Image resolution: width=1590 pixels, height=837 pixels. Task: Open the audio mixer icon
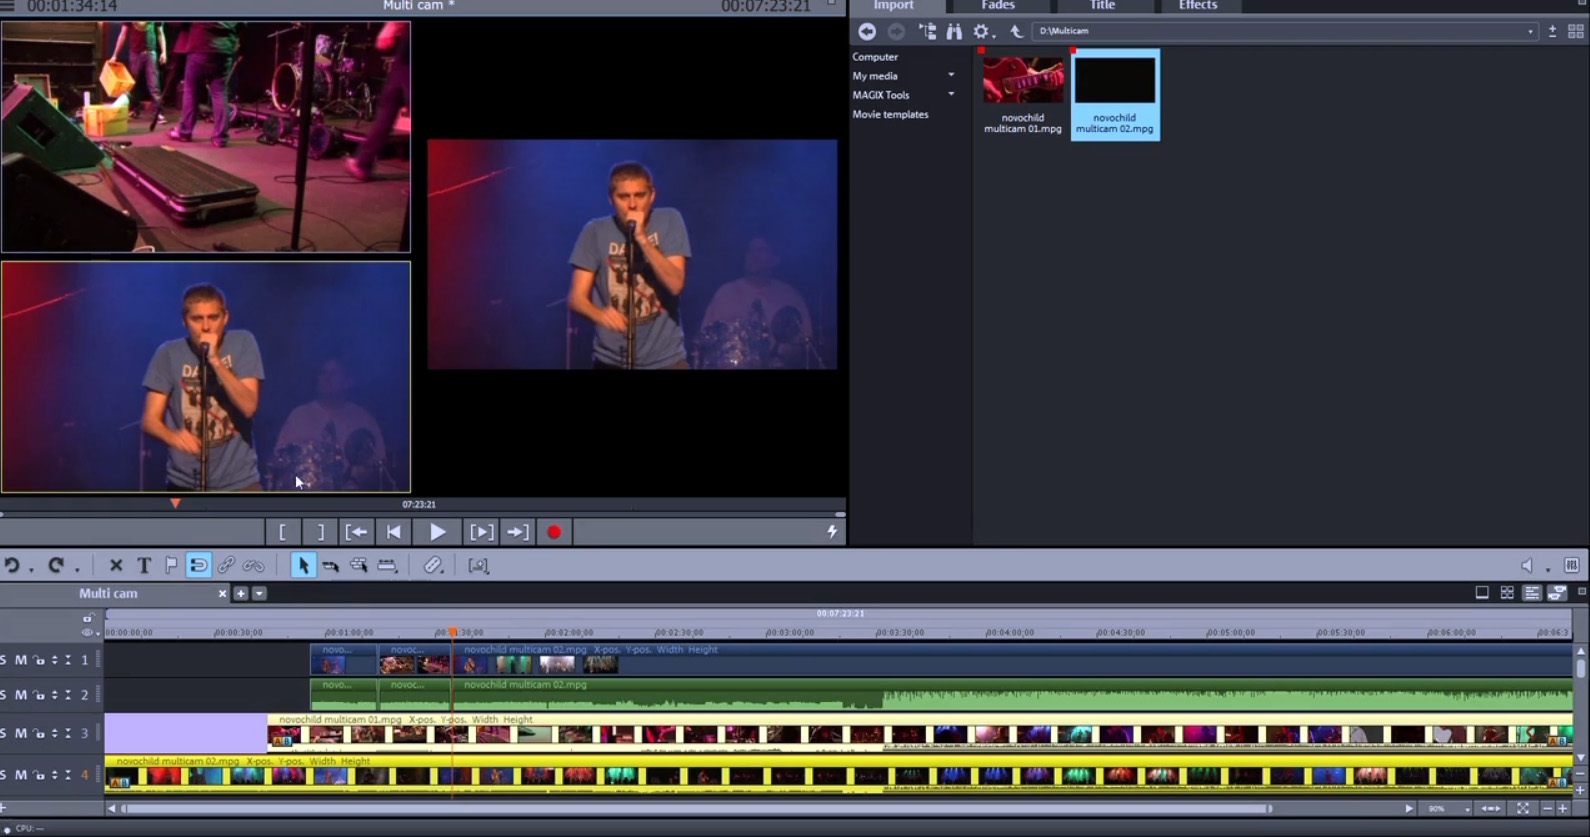1571,566
